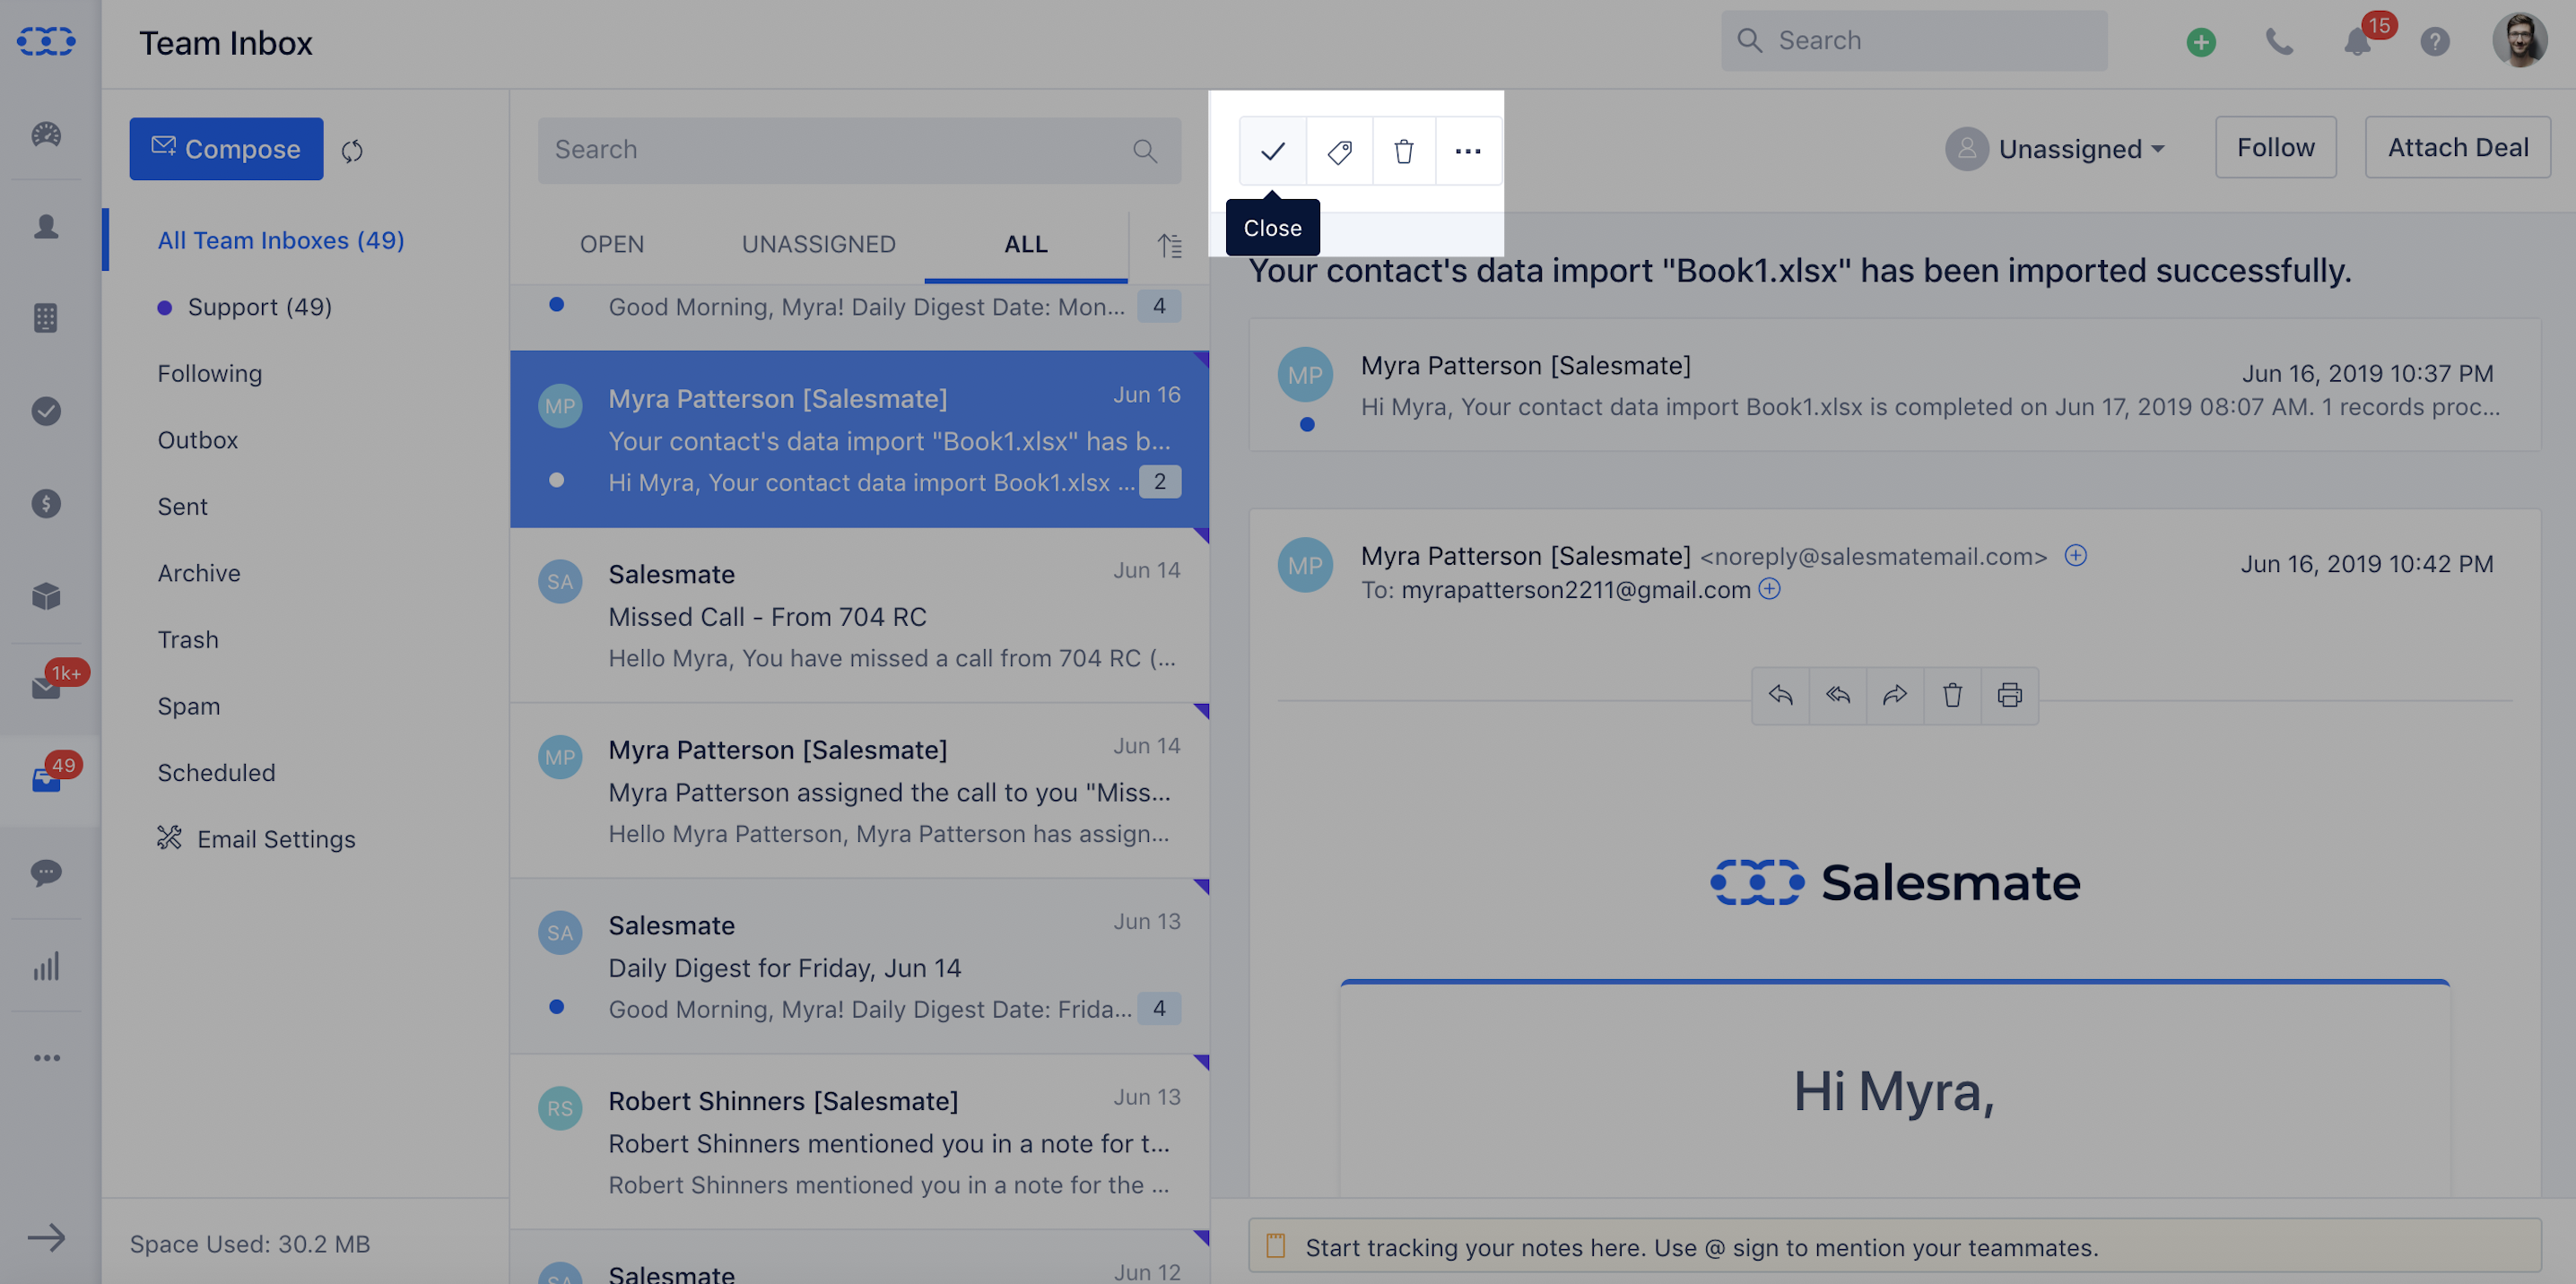Open Companies building icon in sidebar
The width and height of the screenshot is (2576, 1284).
(46, 318)
